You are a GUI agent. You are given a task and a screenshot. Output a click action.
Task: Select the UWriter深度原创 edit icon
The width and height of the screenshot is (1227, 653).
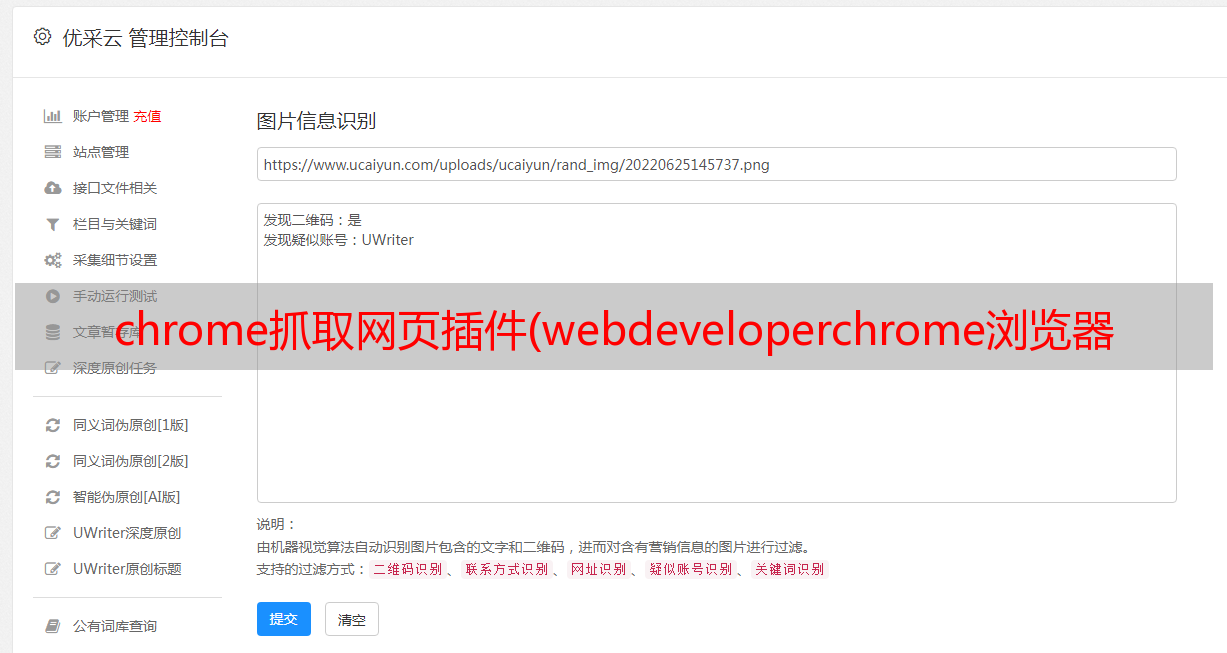(53, 533)
